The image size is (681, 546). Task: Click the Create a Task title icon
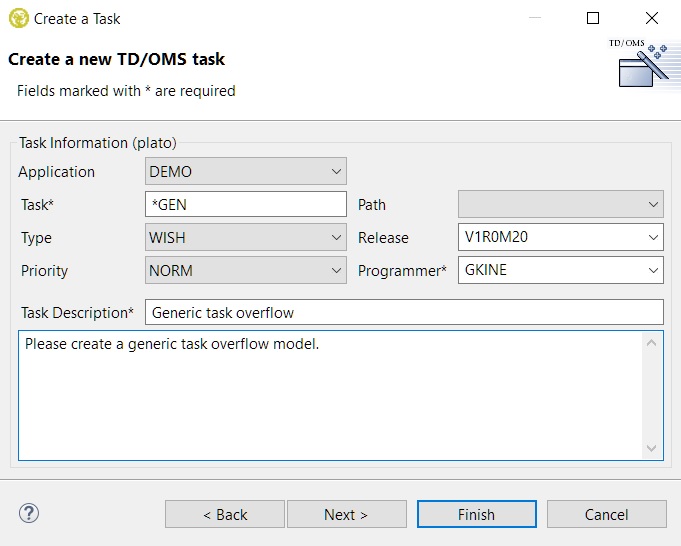click(x=18, y=18)
